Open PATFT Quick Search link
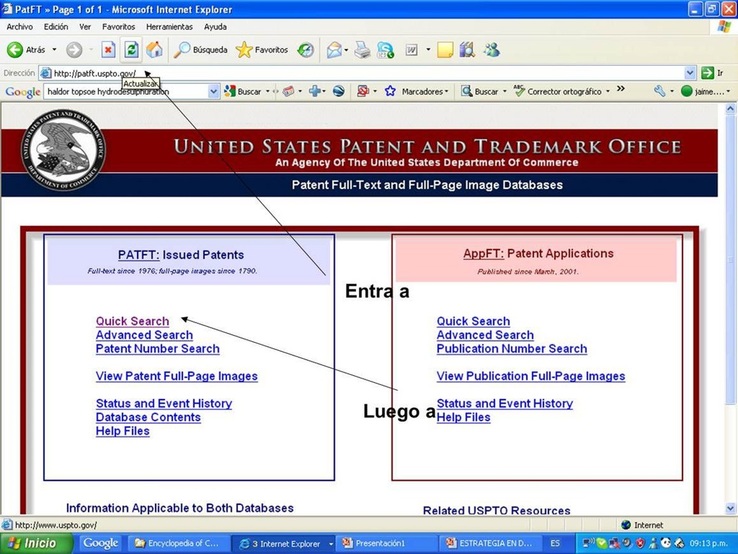 click(x=132, y=321)
